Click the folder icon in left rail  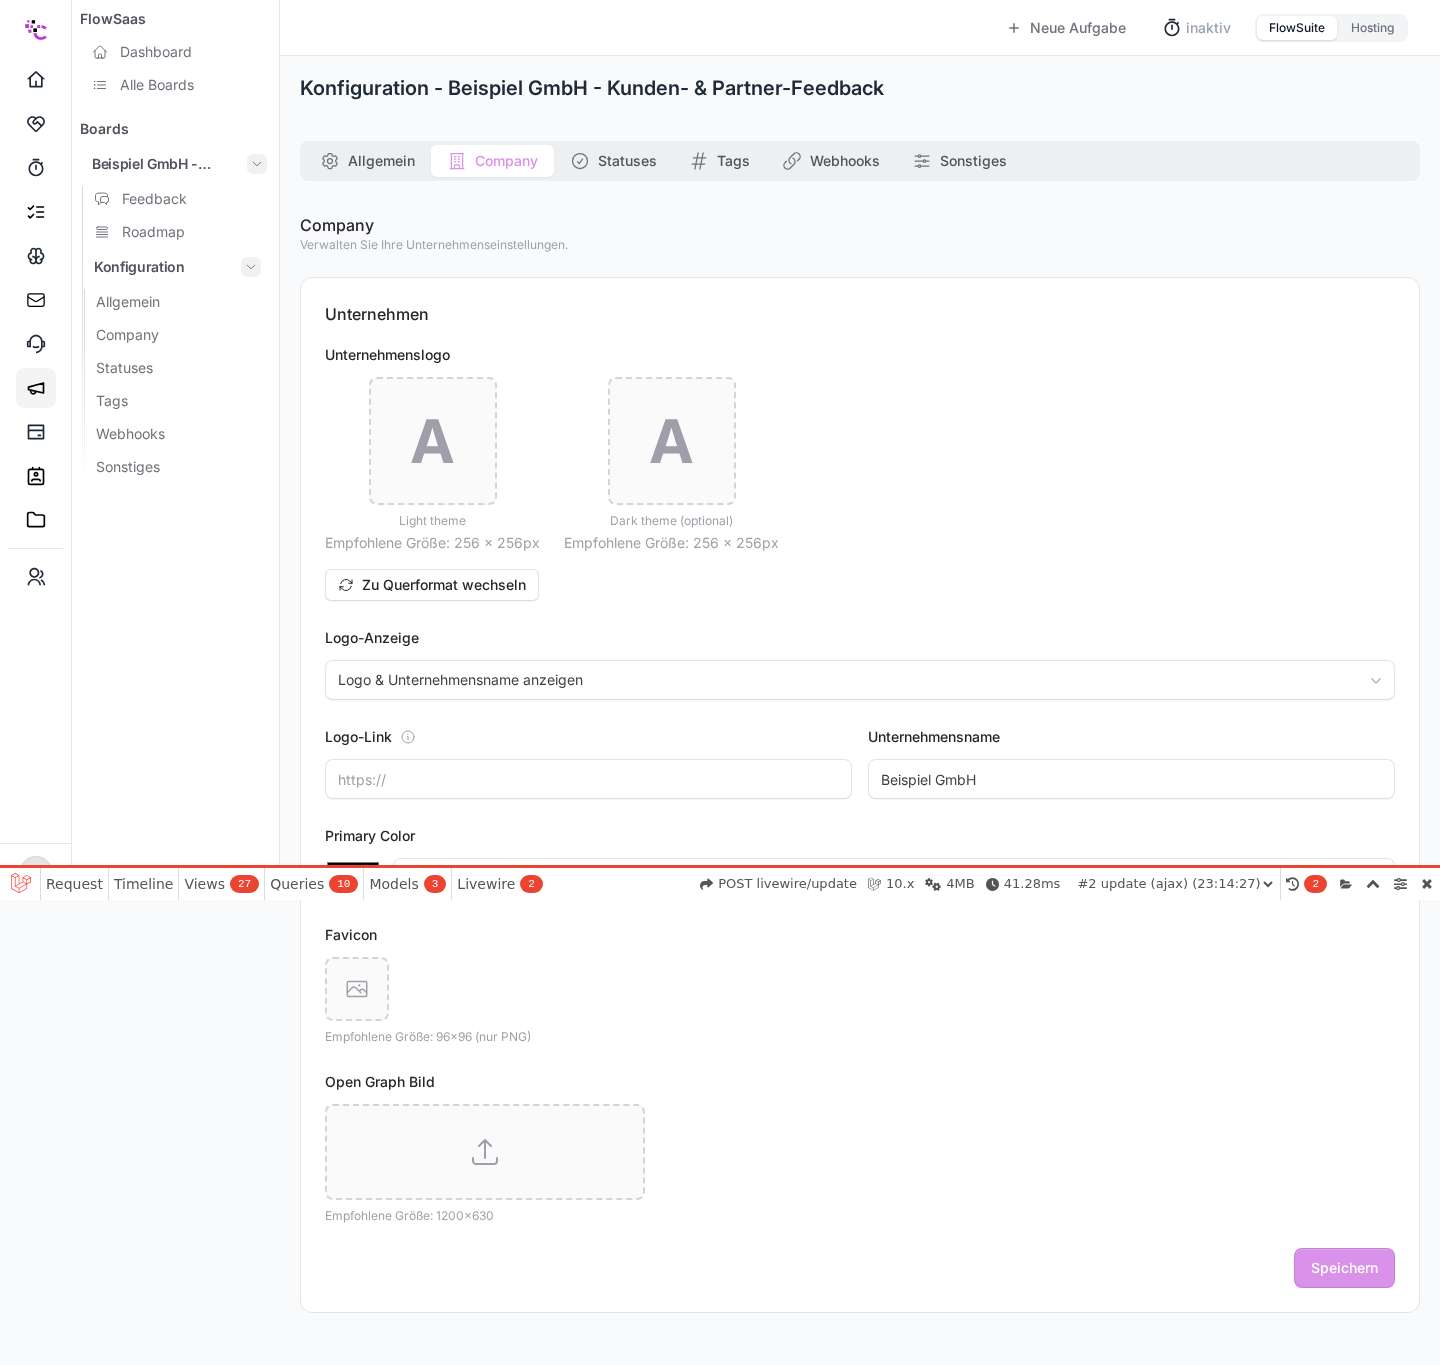coord(36,520)
